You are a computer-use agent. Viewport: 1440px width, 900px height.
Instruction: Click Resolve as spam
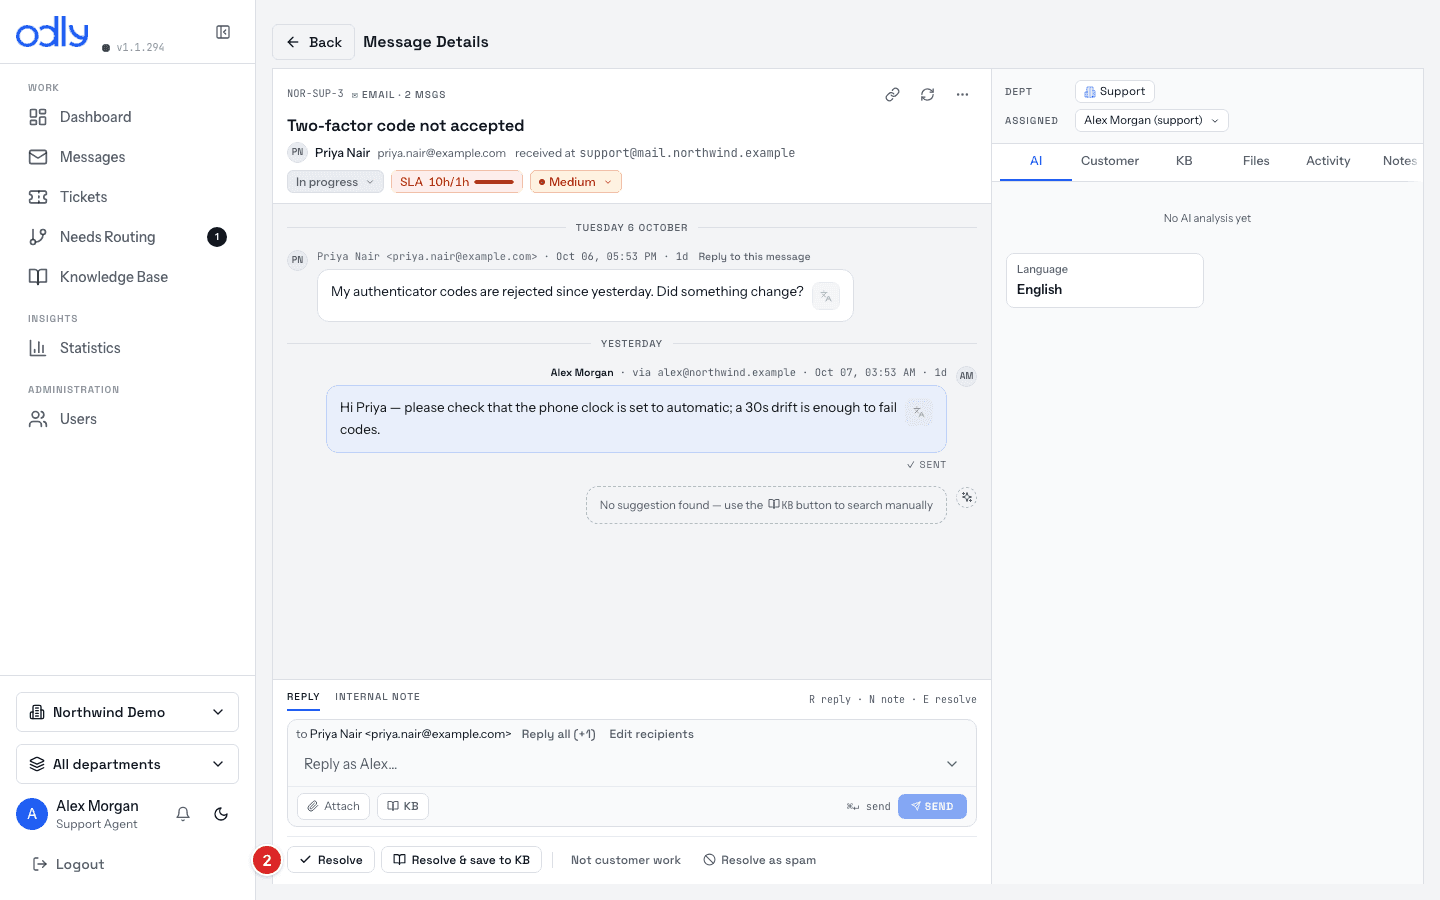760,860
